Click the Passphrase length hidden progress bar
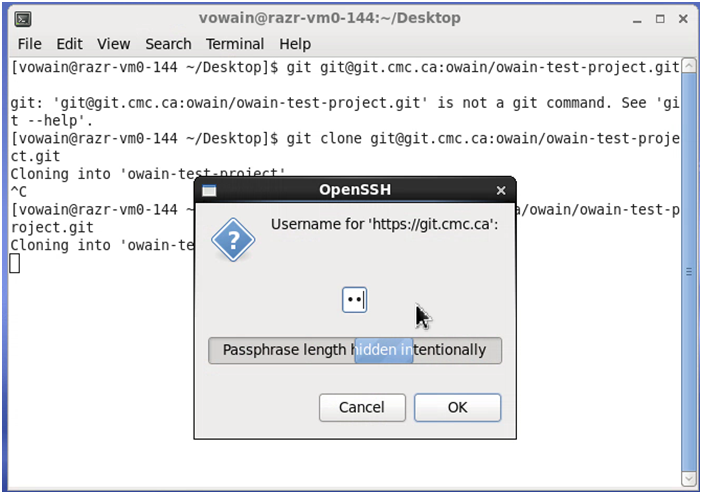This screenshot has height=495, width=703. coord(355,350)
